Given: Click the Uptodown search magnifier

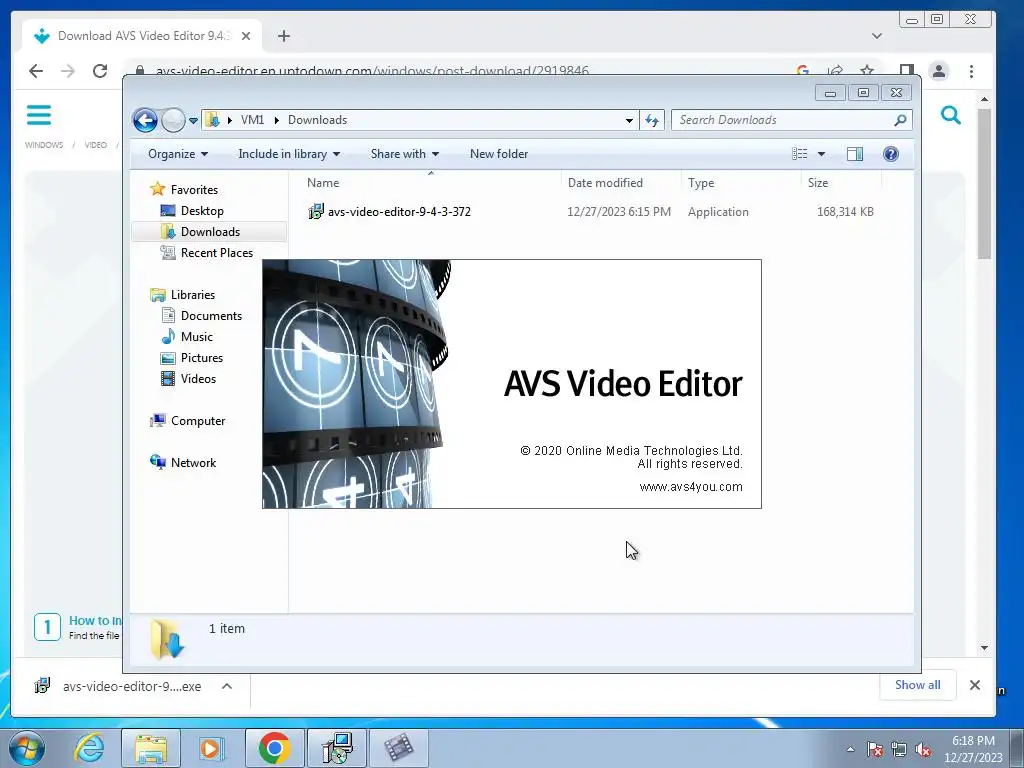Looking at the screenshot, I should coord(951,116).
